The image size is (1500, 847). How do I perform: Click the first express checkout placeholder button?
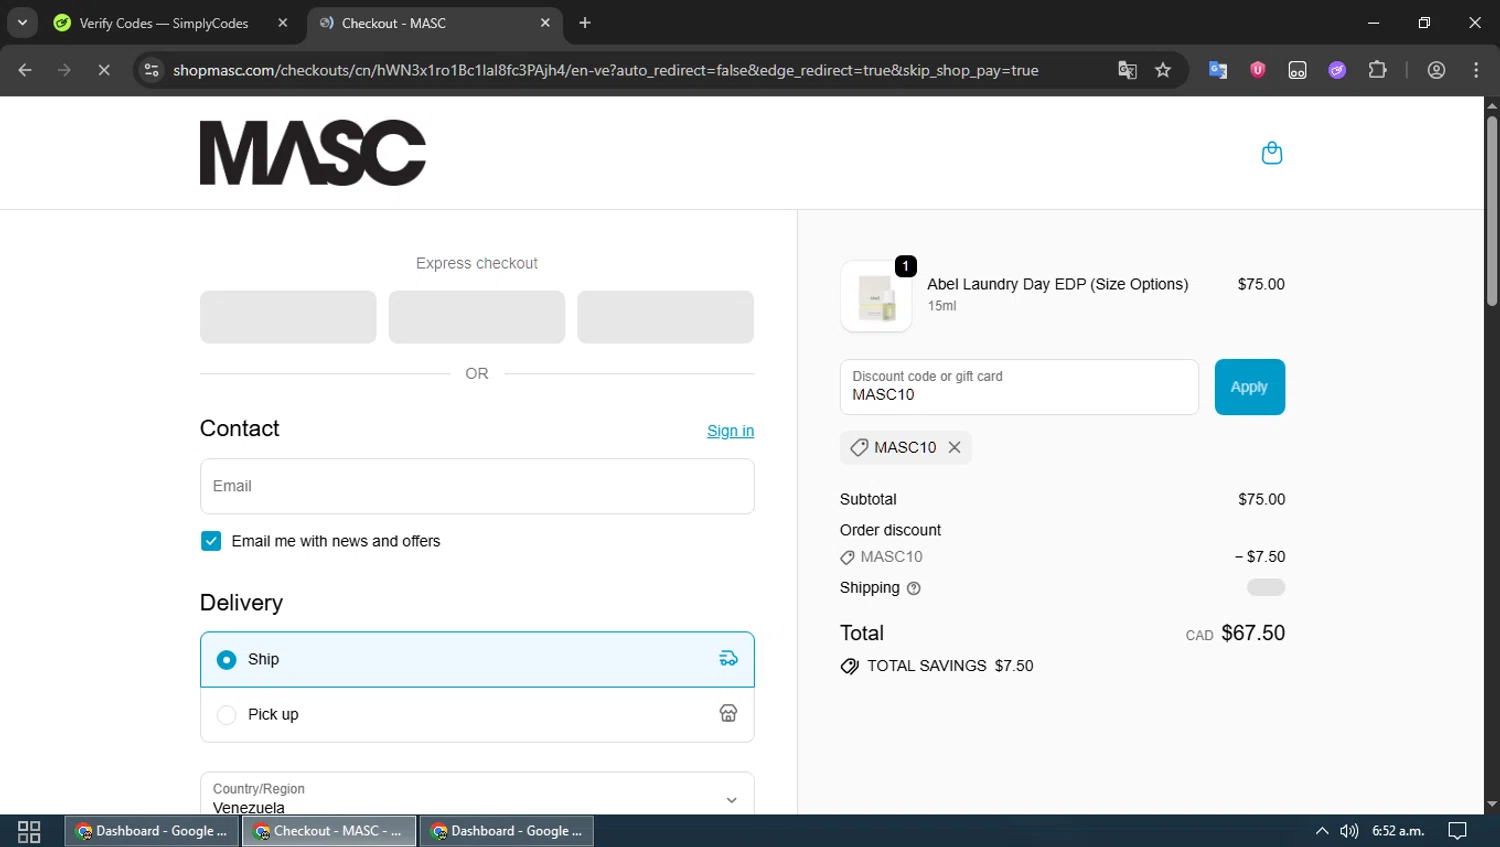point(288,317)
